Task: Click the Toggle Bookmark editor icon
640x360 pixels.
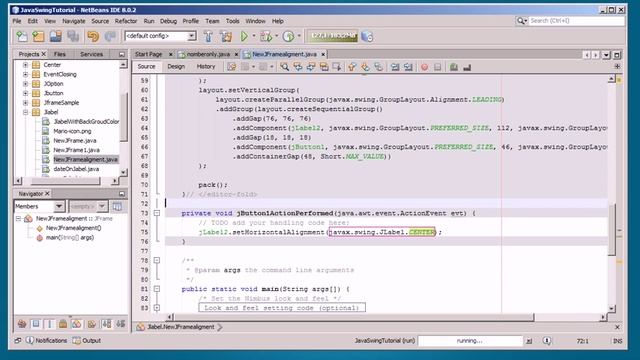Action: [379, 67]
